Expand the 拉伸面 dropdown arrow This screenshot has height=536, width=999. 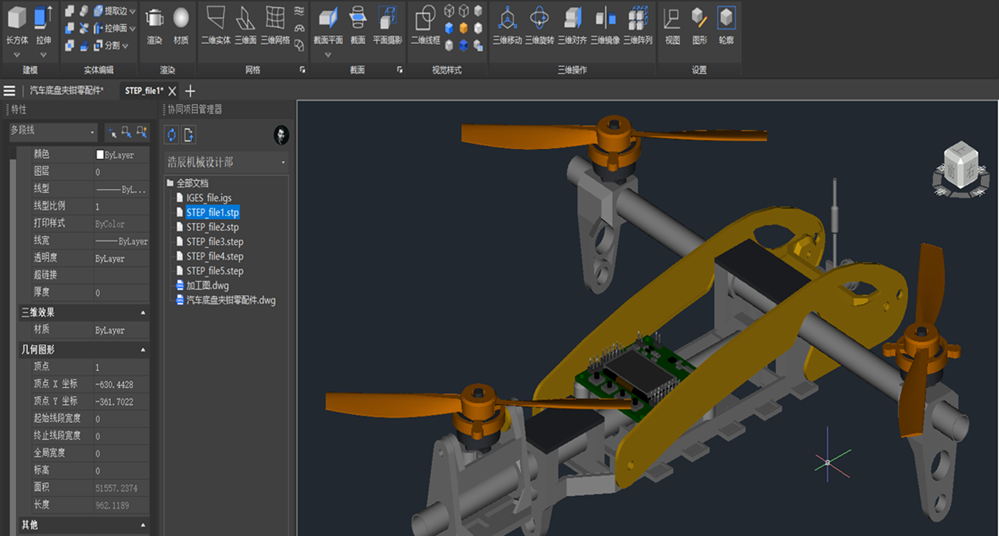[x=133, y=29]
